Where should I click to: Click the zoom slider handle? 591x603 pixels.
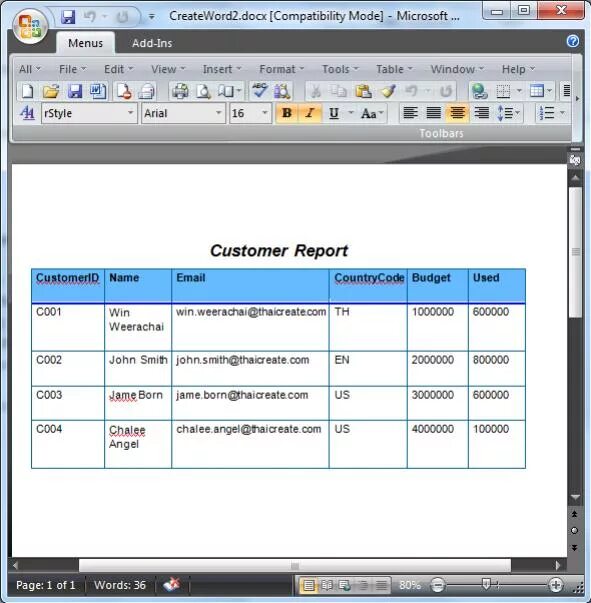coord(486,585)
